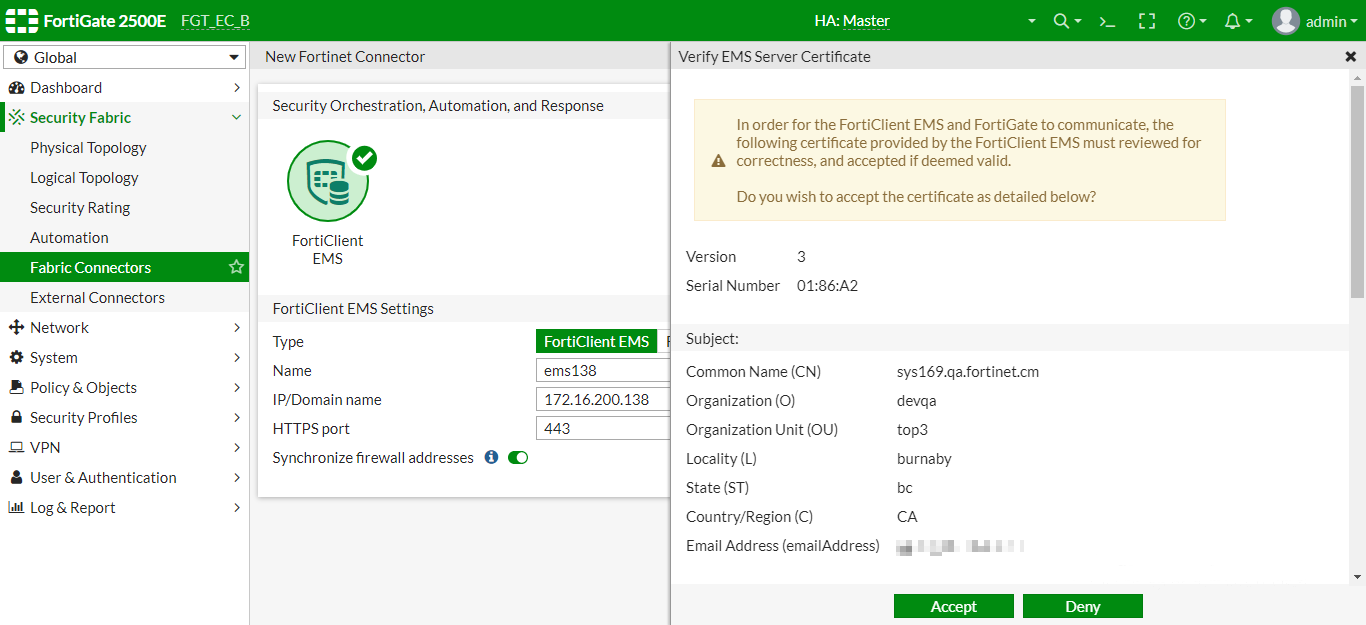Select FortiClient EMS type button

(597, 342)
